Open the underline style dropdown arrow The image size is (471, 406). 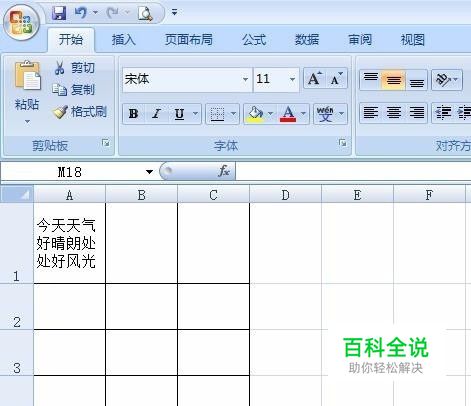click(x=196, y=114)
